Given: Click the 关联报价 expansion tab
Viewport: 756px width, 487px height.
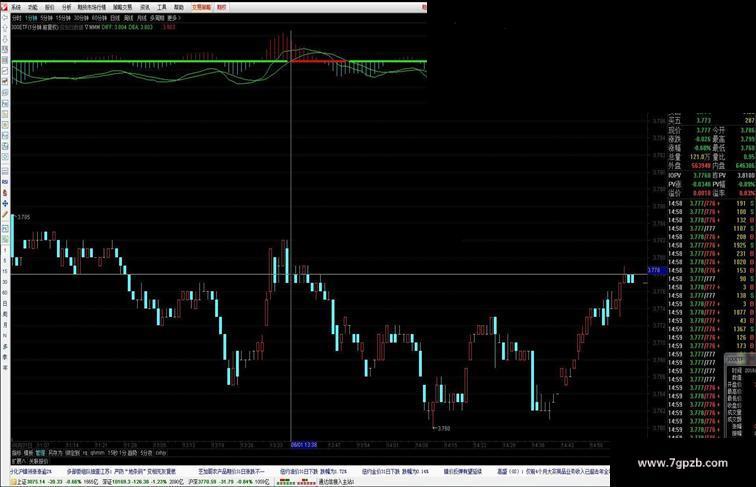Looking at the screenshot, I should coord(39,461).
